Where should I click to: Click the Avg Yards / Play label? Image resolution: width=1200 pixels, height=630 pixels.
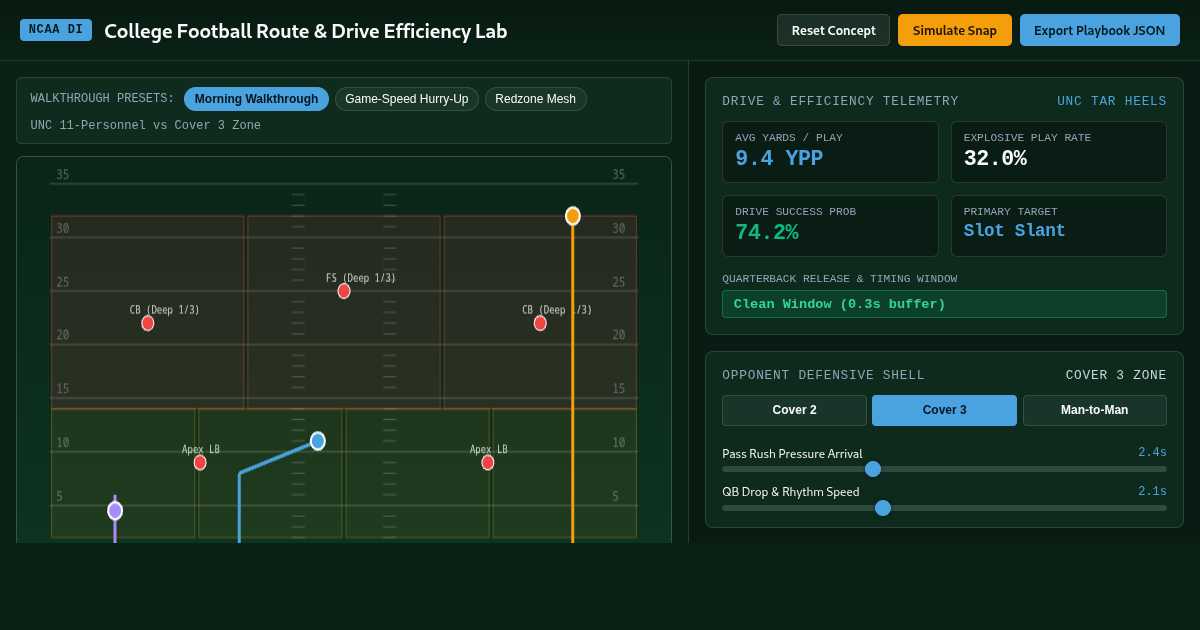789,138
